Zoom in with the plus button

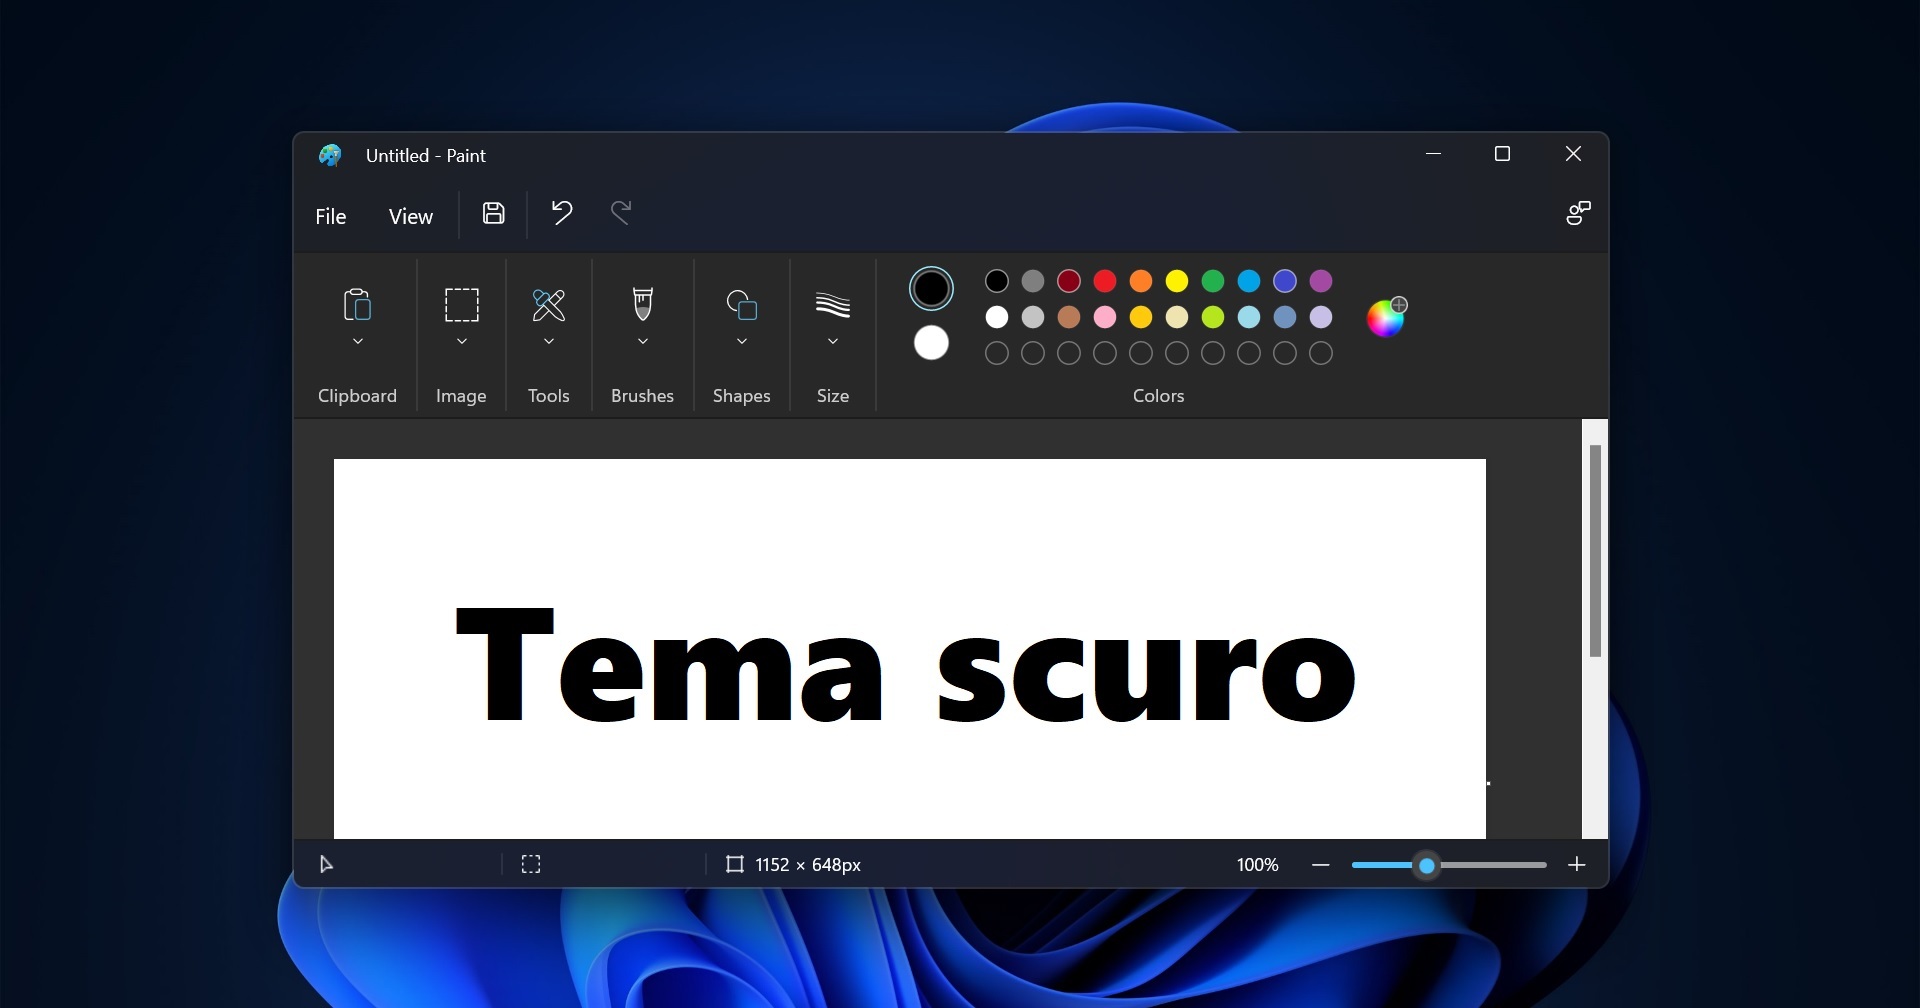1577,865
